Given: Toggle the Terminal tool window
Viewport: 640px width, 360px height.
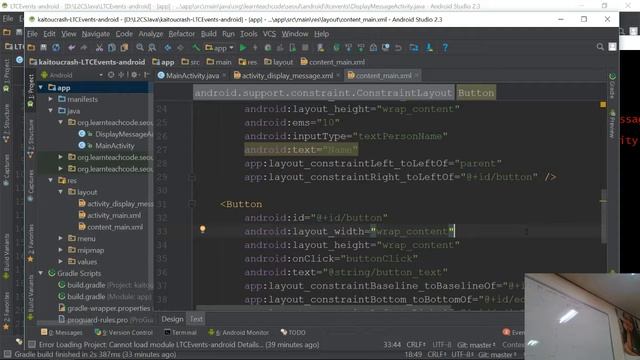Looking at the screenshot, I should pos(180,333).
